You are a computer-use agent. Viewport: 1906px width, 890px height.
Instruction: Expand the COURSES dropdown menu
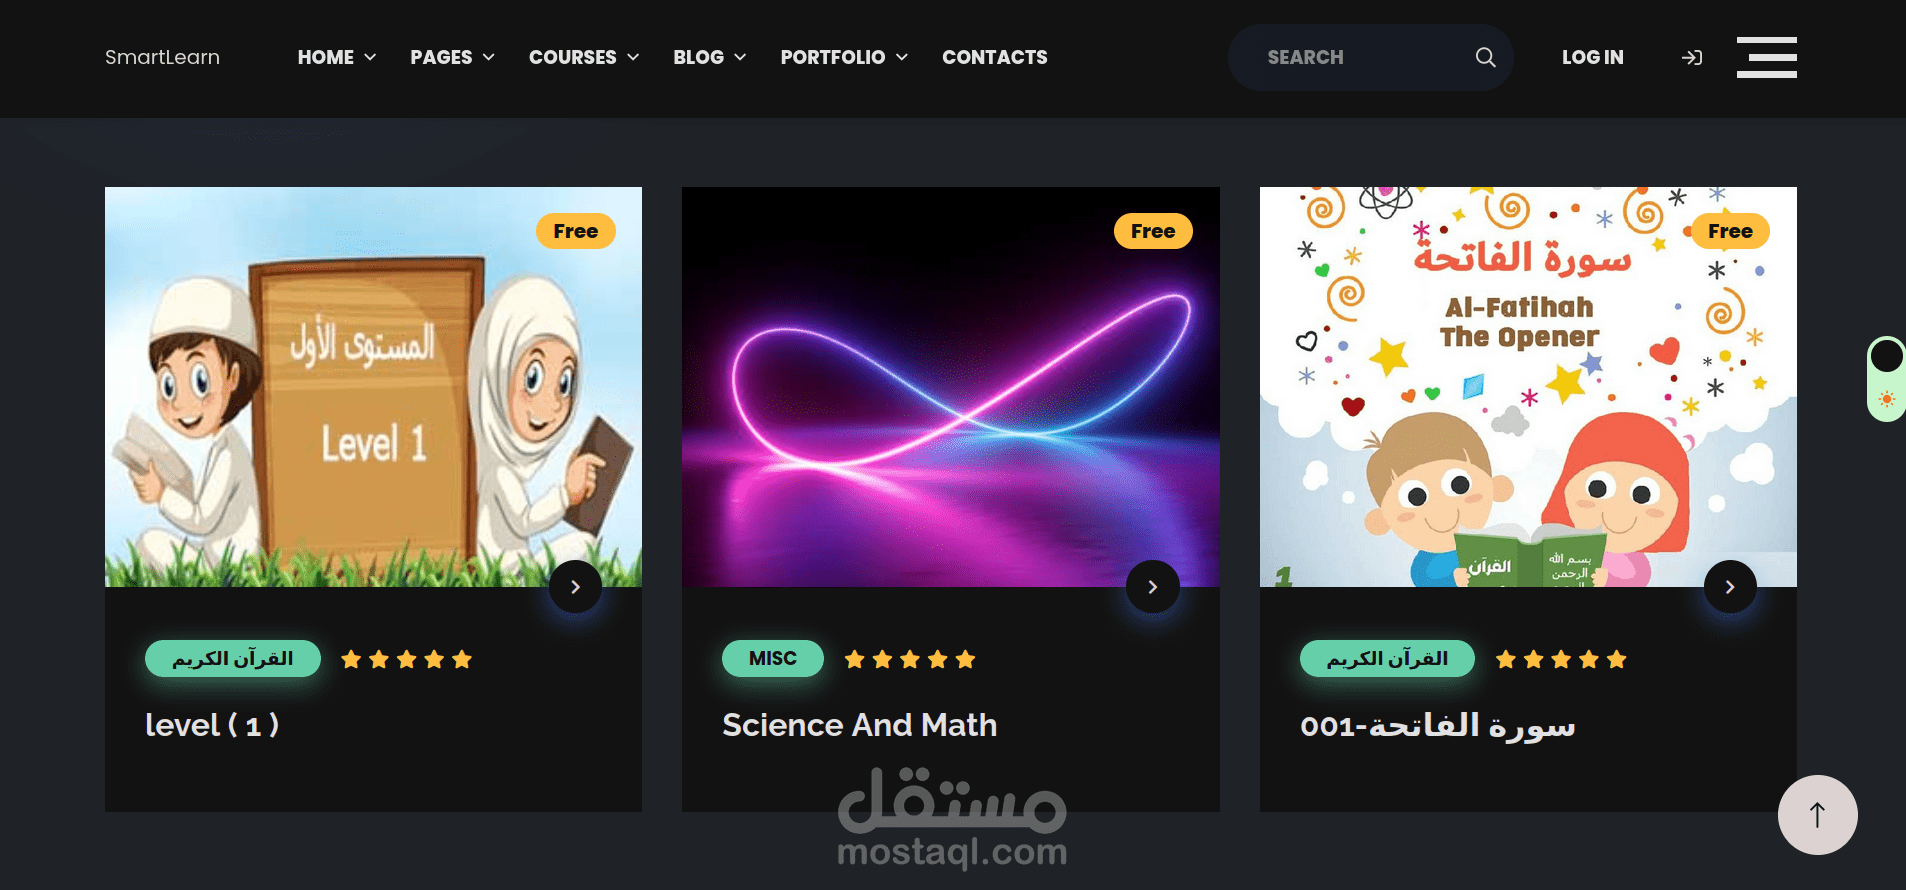coord(584,57)
